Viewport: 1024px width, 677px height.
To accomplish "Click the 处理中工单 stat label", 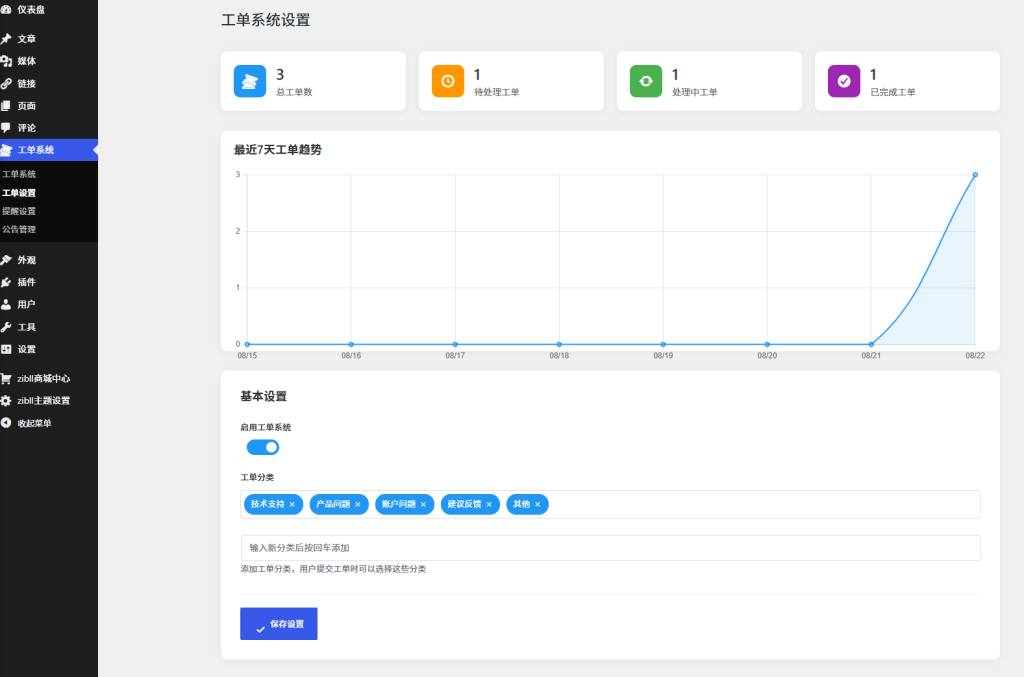I will (694, 92).
